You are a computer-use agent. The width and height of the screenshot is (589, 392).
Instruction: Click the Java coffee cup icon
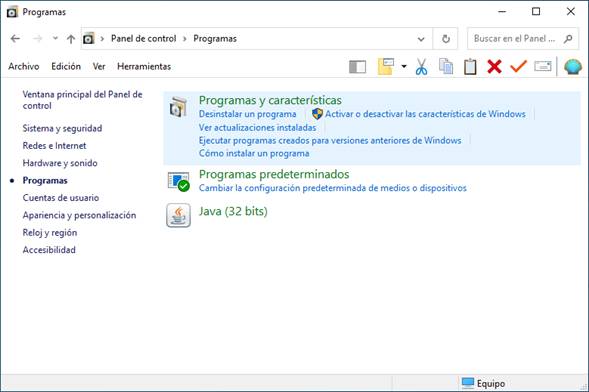178,215
